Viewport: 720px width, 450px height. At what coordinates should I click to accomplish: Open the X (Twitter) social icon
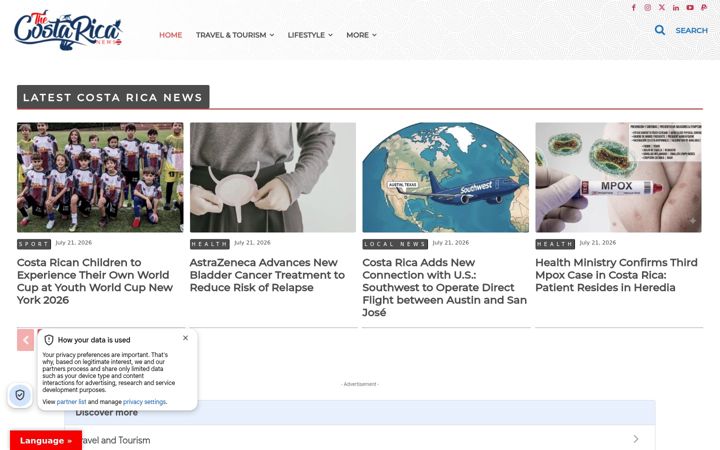click(662, 7)
